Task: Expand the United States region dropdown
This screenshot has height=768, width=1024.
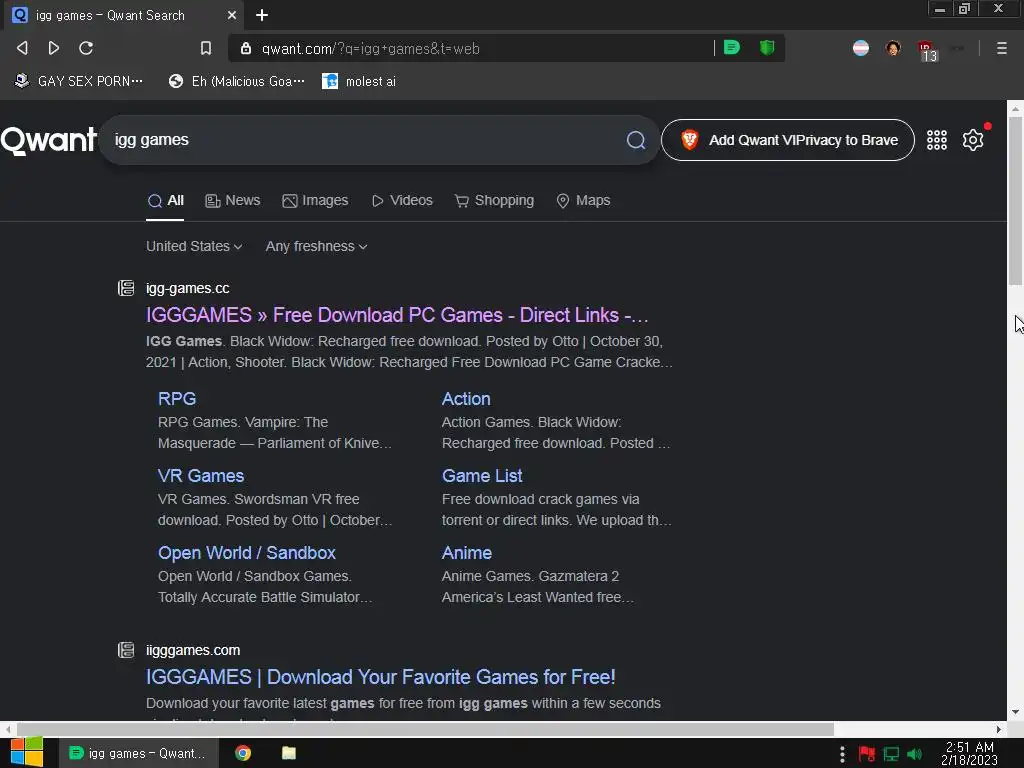Action: (194, 246)
